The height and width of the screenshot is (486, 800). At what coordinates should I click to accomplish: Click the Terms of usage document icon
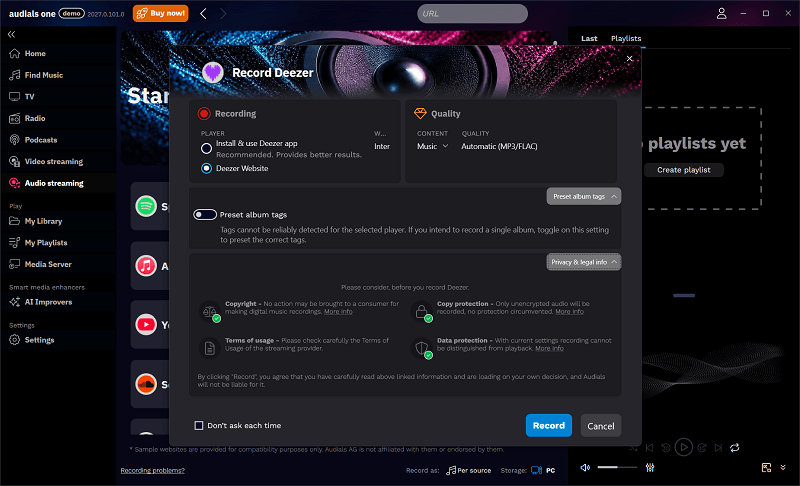tap(210, 348)
